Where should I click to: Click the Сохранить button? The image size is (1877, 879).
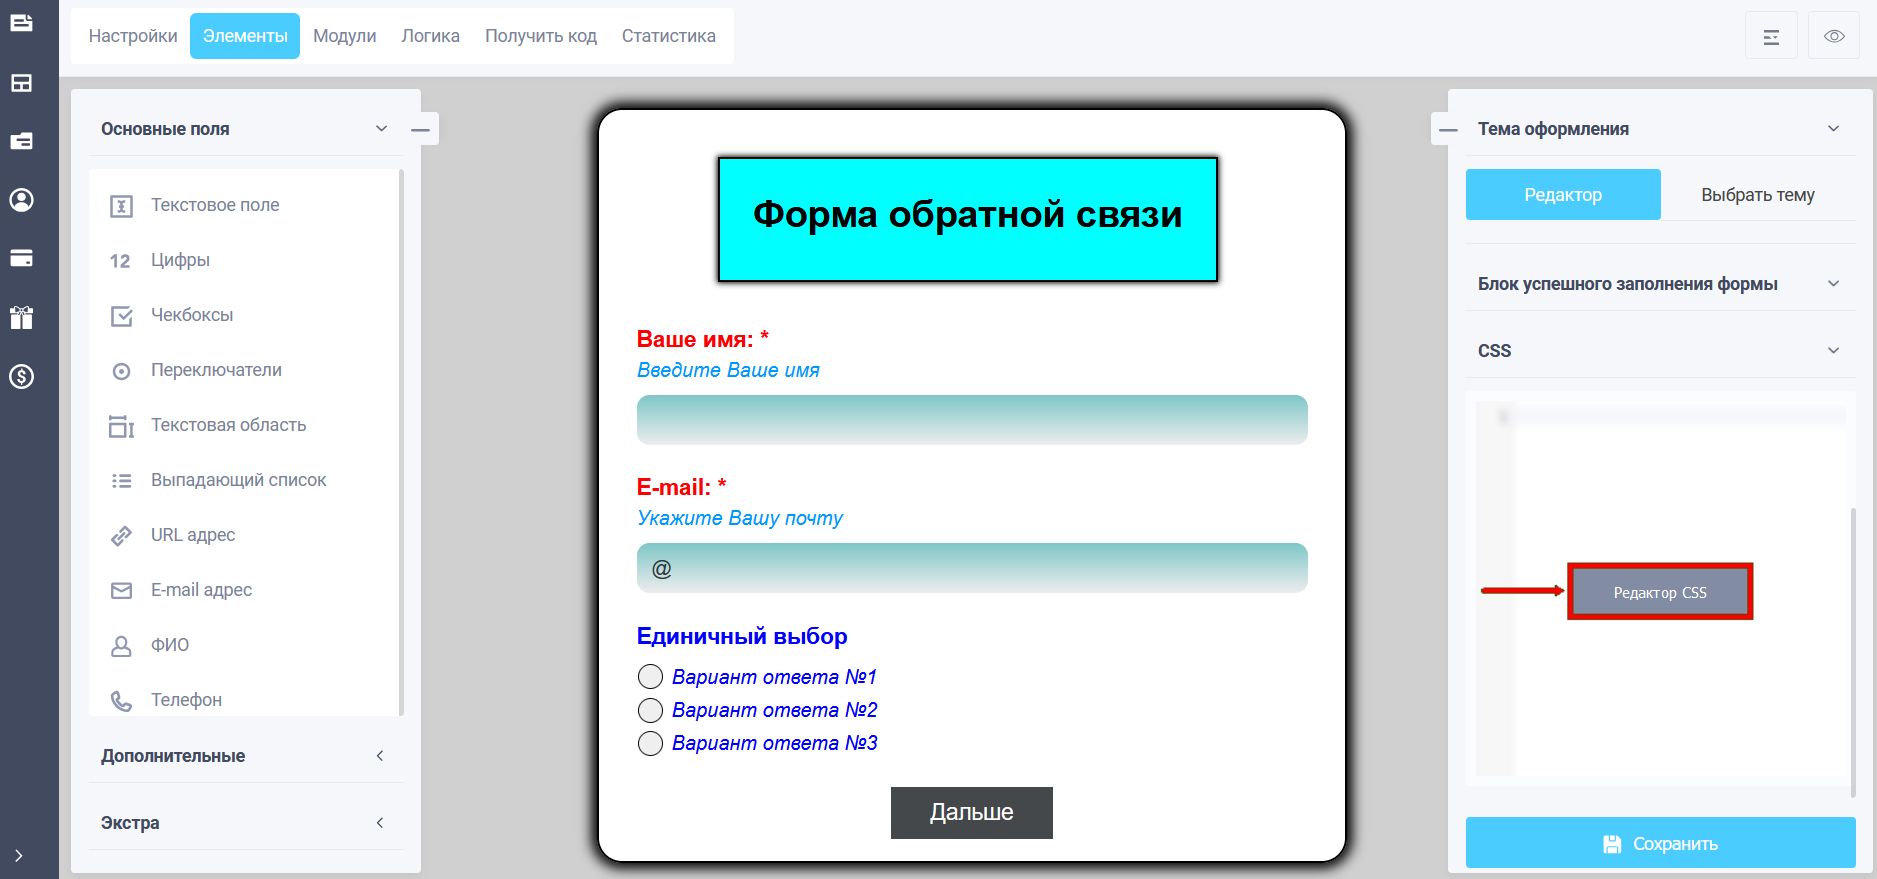tap(1660, 843)
